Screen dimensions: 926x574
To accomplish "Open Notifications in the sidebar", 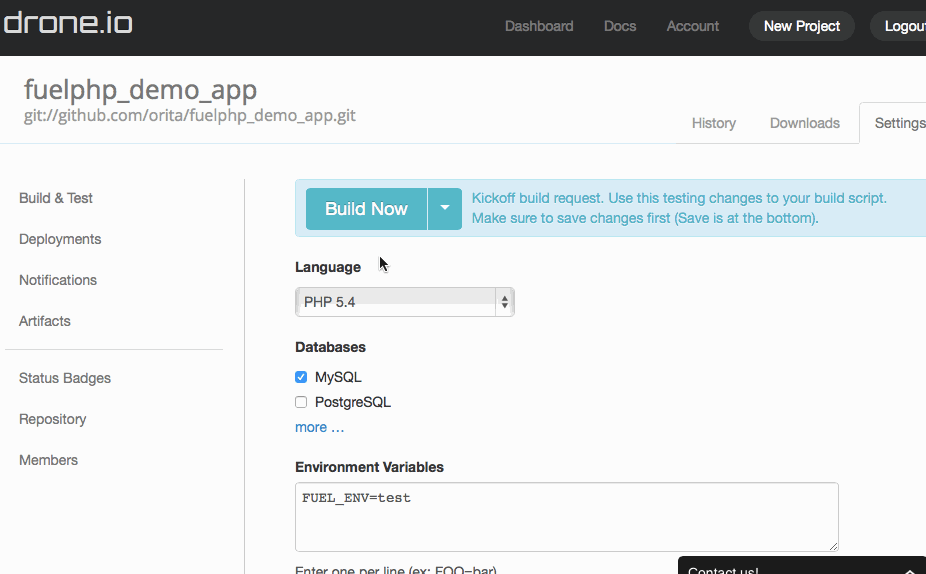I will point(58,280).
